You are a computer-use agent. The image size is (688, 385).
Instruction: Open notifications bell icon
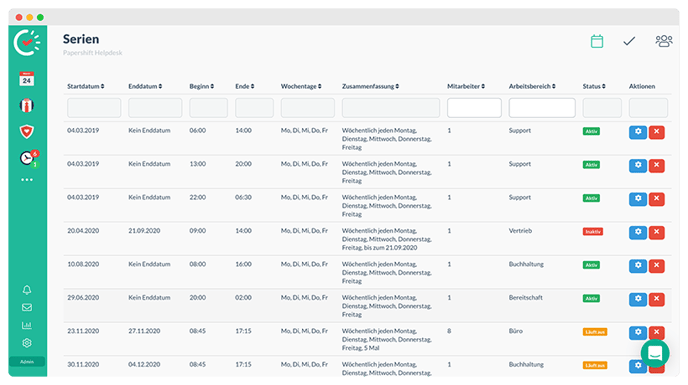(x=27, y=290)
